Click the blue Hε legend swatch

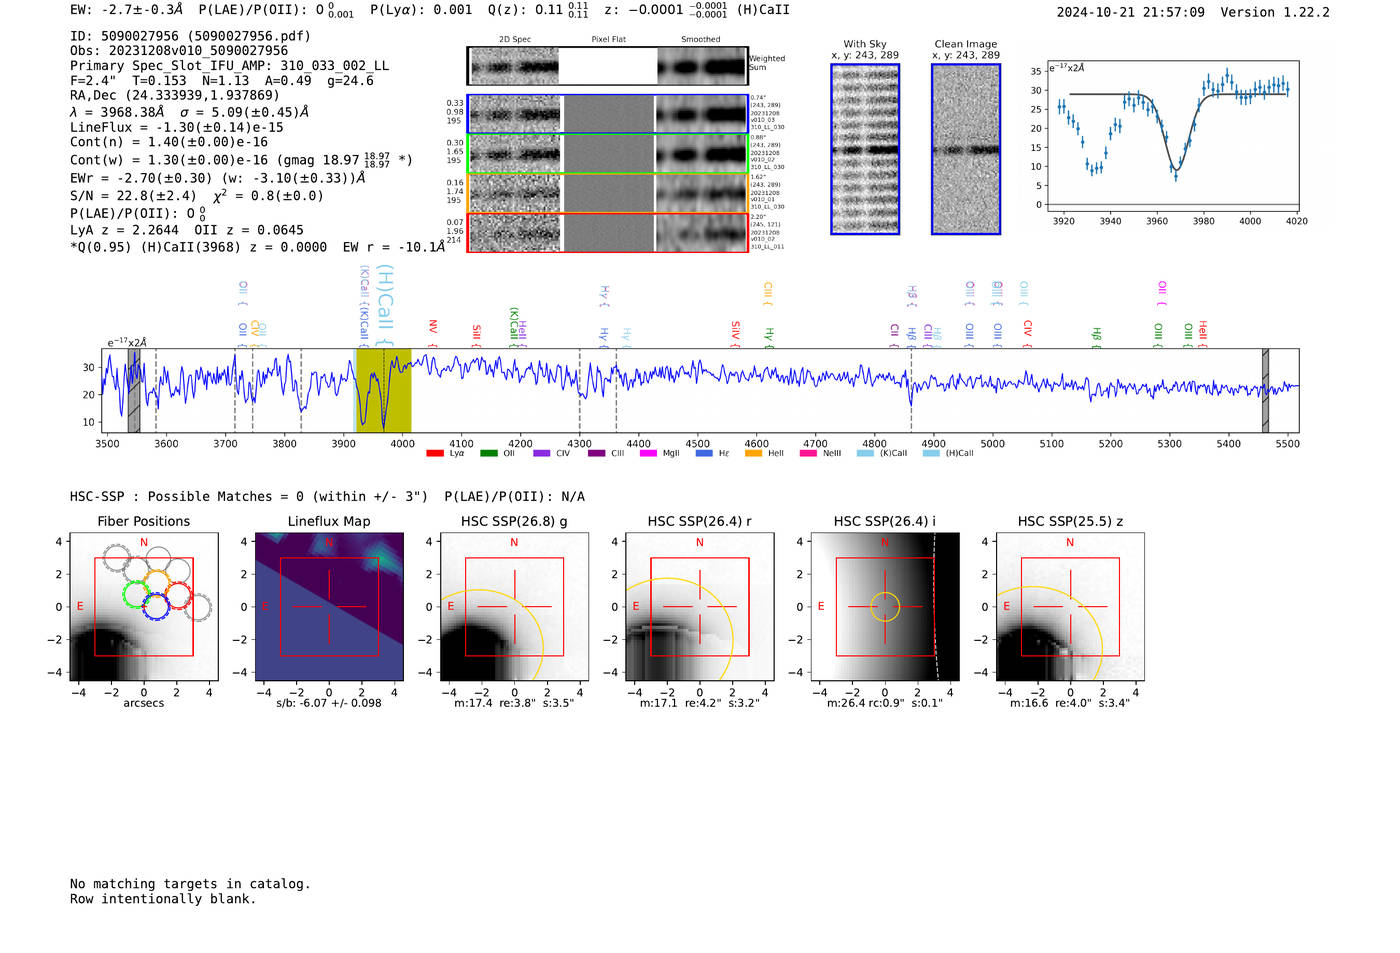704,453
